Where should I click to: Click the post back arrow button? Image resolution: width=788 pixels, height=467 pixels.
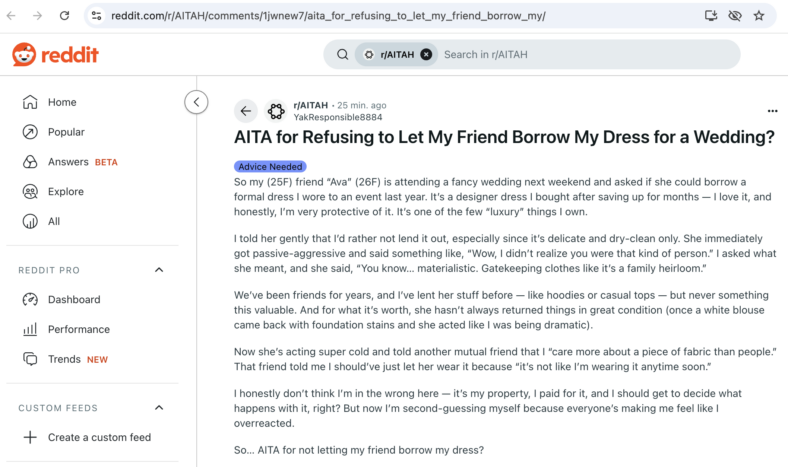[x=246, y=111]
